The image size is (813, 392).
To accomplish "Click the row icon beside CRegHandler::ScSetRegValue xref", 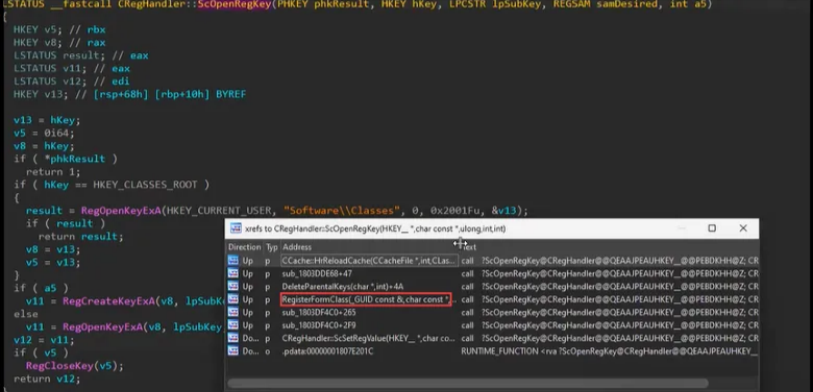I will (x=233, y=338).
